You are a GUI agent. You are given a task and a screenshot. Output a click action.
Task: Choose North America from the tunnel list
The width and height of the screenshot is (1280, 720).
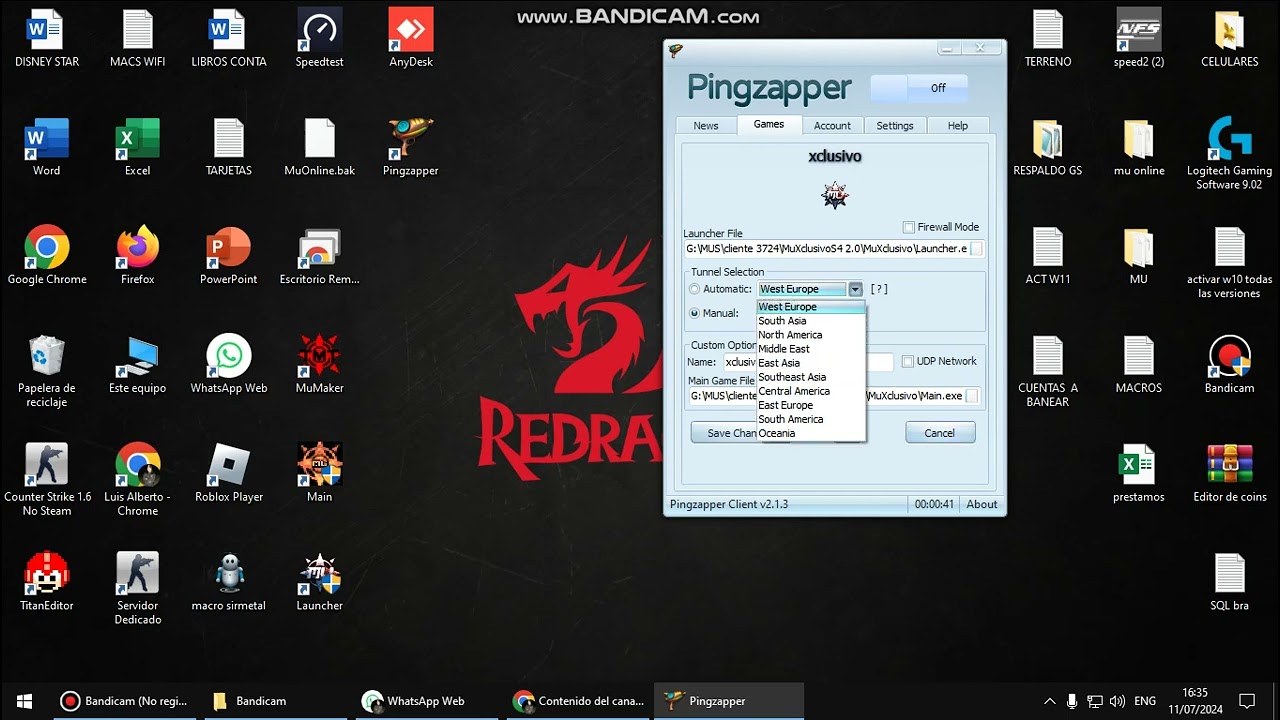(811, 335)
